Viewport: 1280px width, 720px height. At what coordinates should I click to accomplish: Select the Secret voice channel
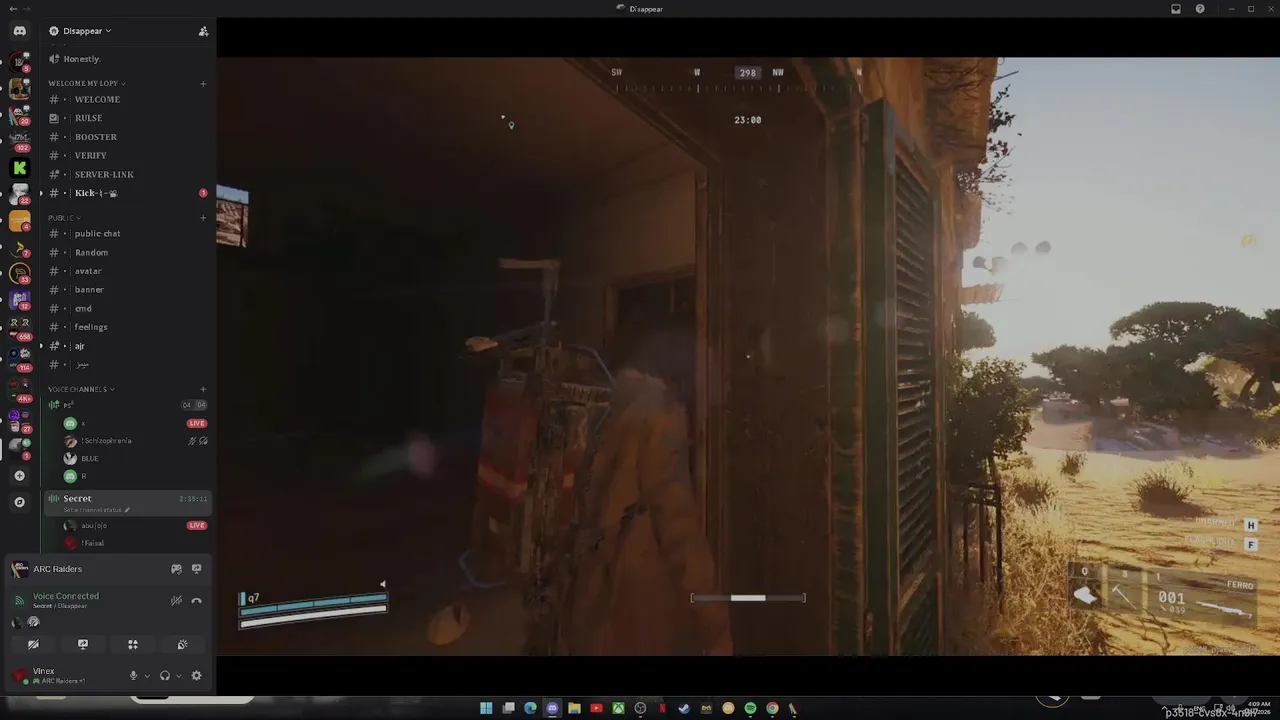[x=127, y=503]
